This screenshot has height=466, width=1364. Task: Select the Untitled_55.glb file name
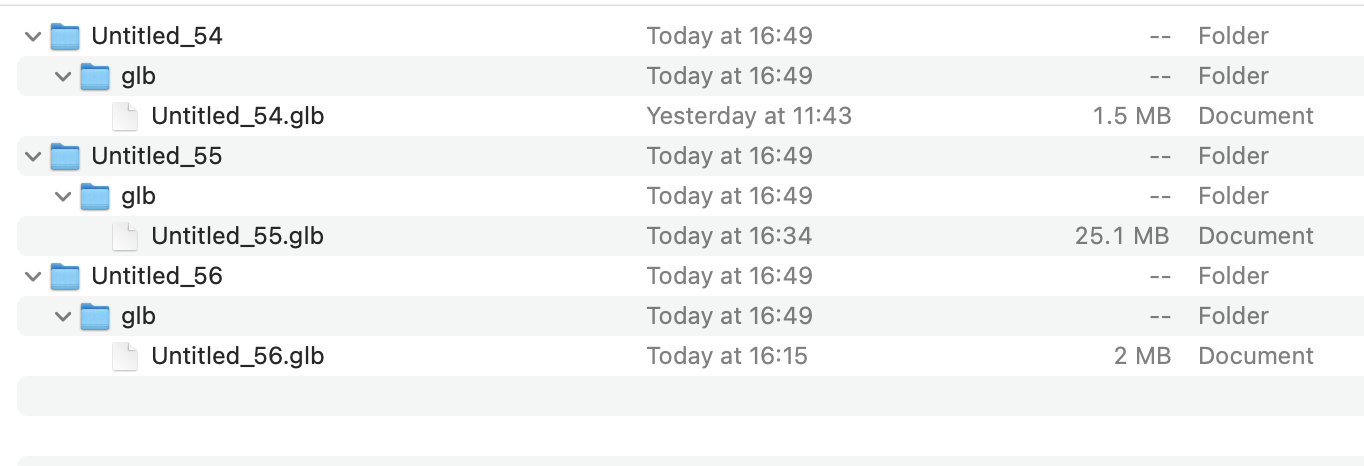(x=237, y=237)
